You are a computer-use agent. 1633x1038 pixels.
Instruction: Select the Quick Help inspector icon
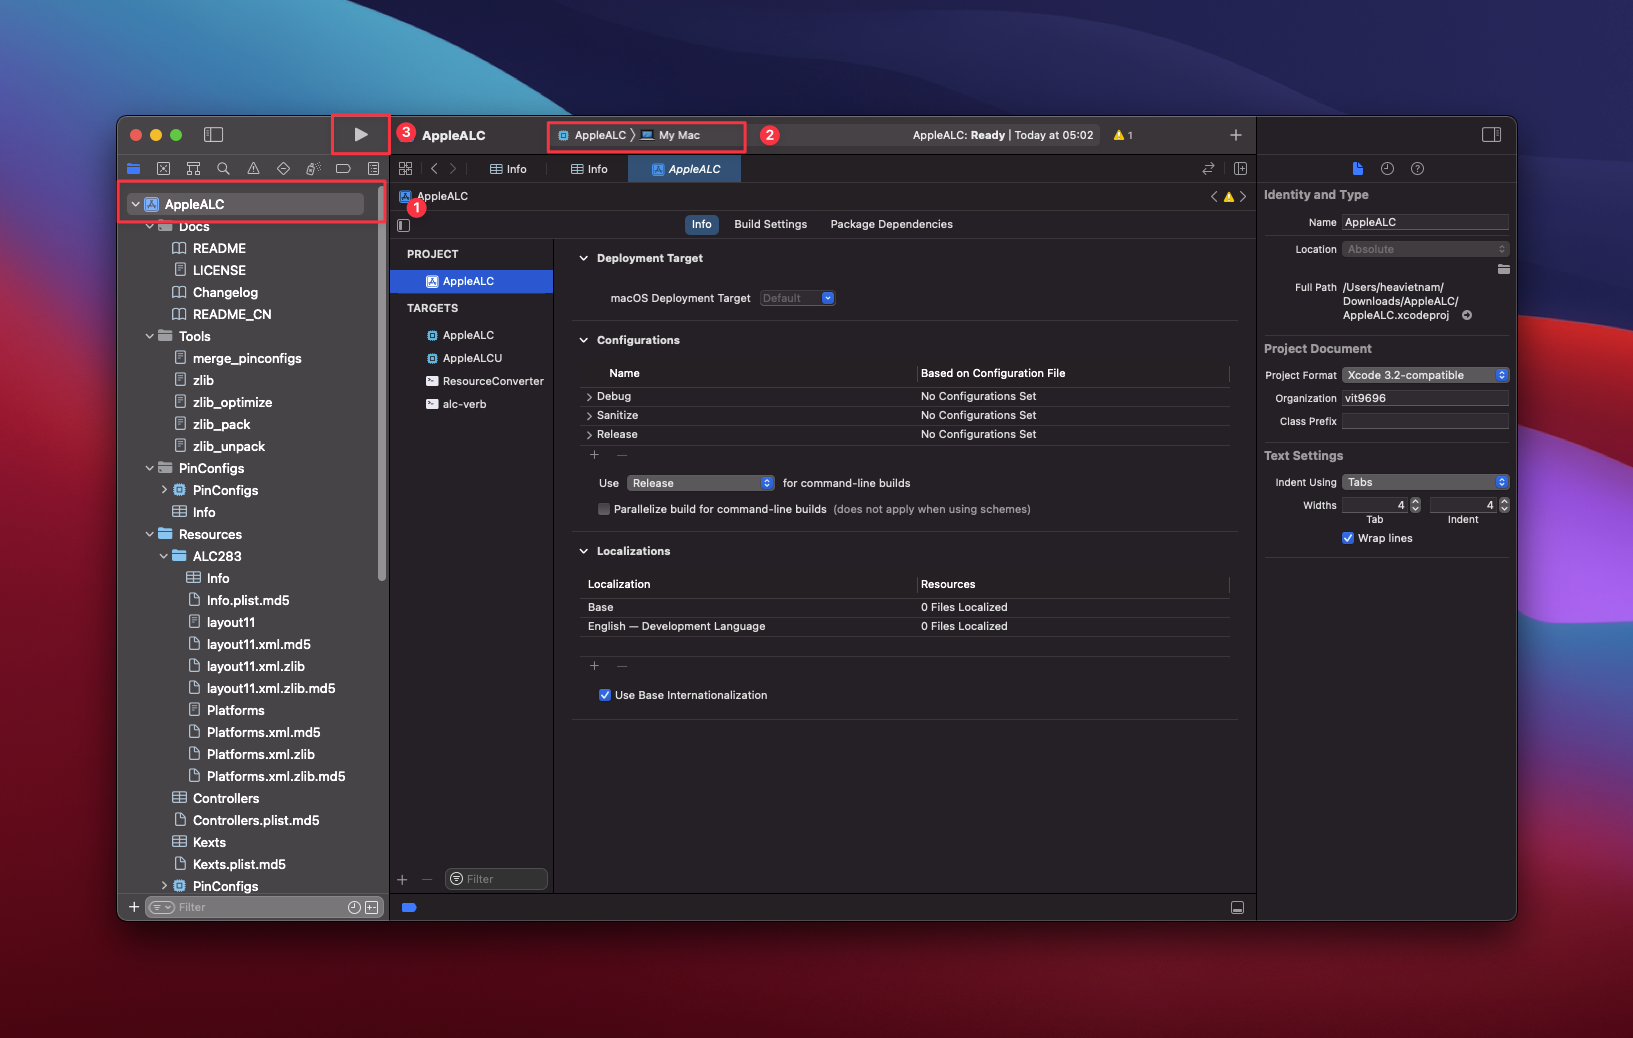click(1417, 168)
